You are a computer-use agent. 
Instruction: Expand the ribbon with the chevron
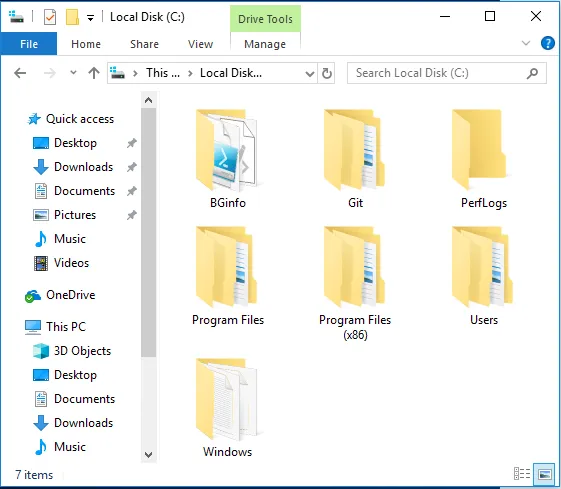pyautogui.click(x=526, y=43)
